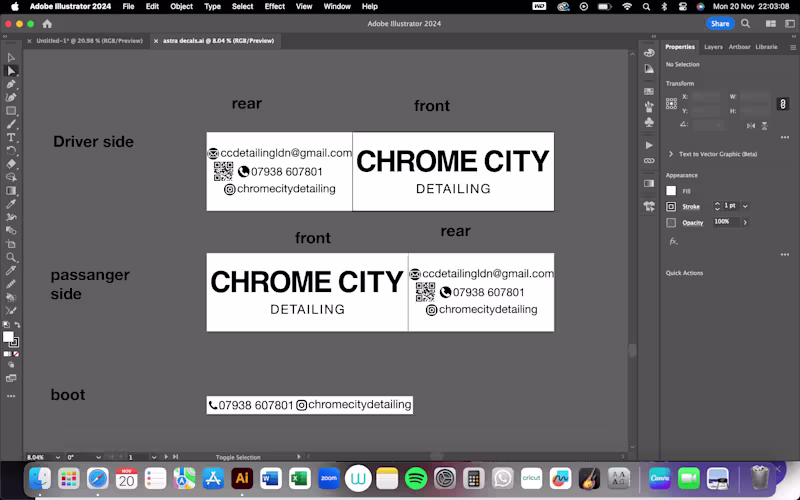This screenshot has width=800, height=500.
Task: Close the astra decals.ai tab
Action: [x=156, y=41]
